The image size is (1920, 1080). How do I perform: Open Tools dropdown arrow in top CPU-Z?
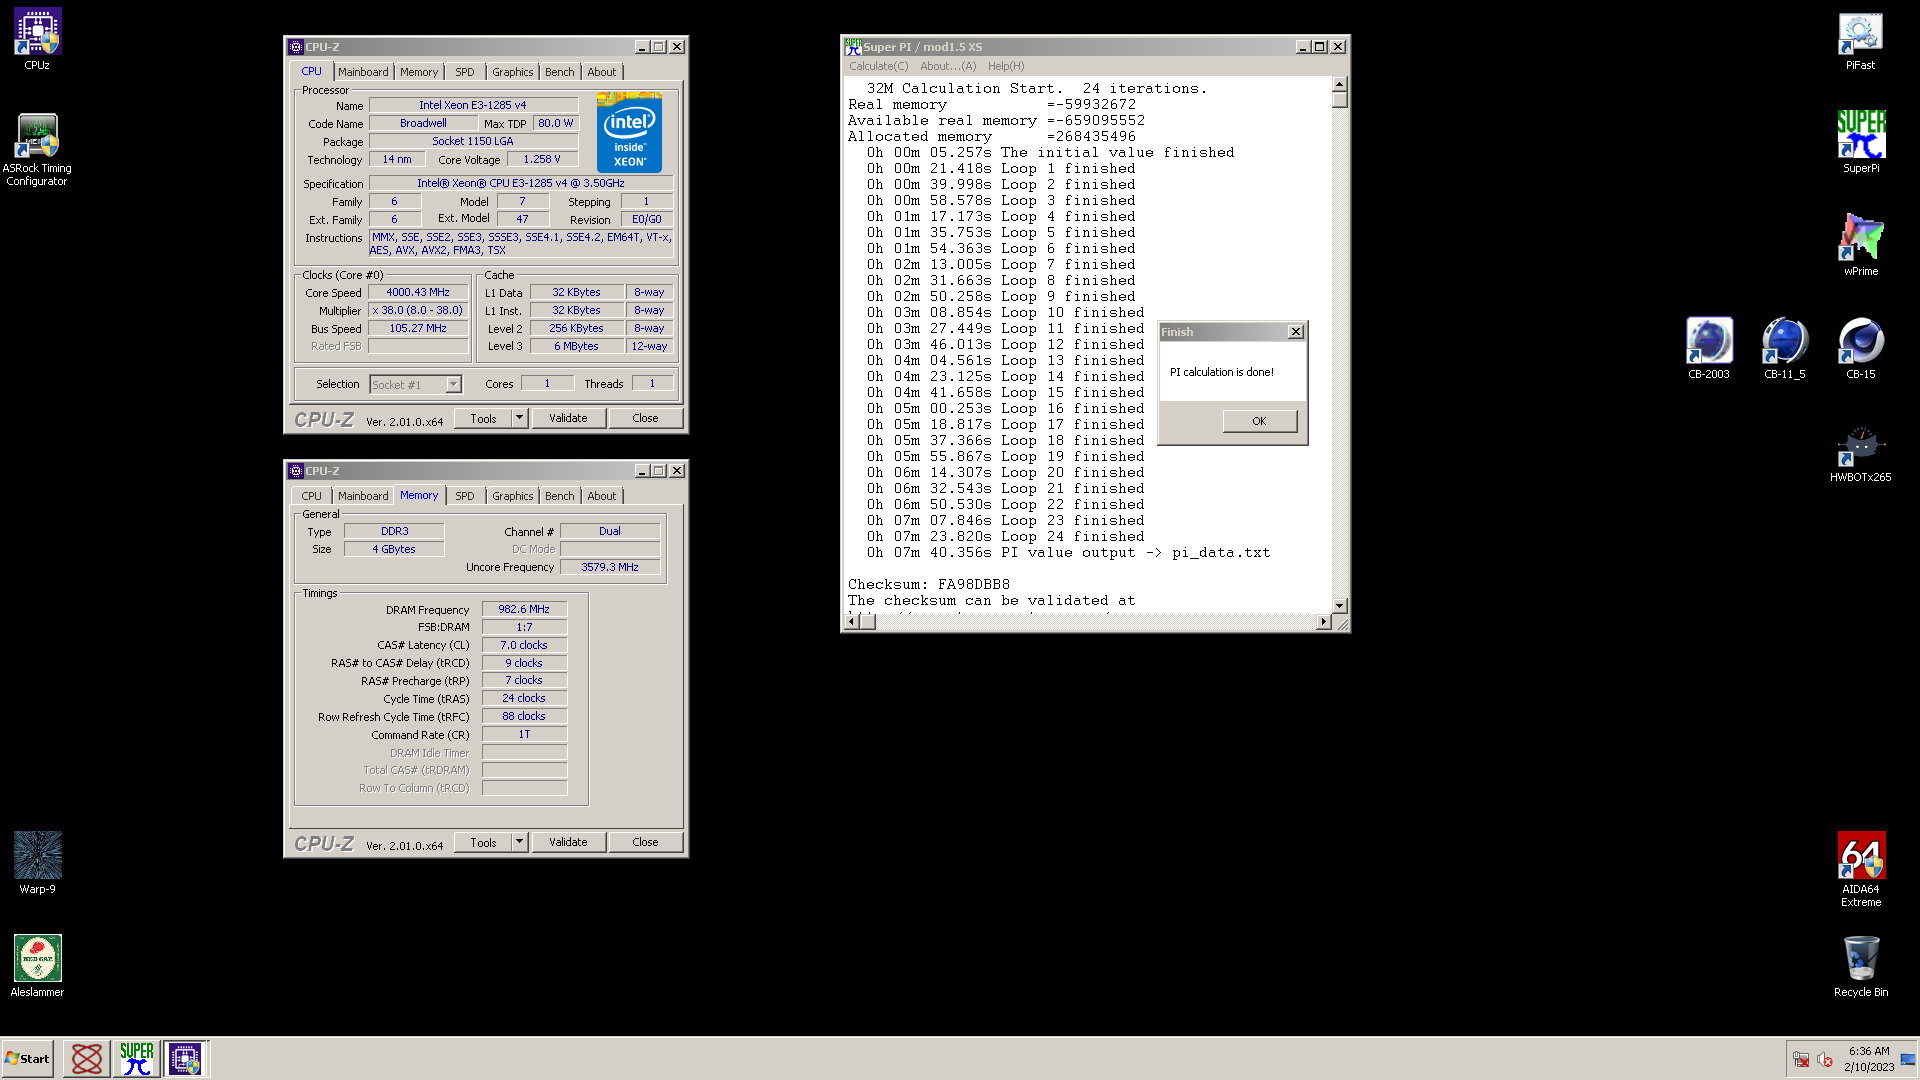point(520,418)
